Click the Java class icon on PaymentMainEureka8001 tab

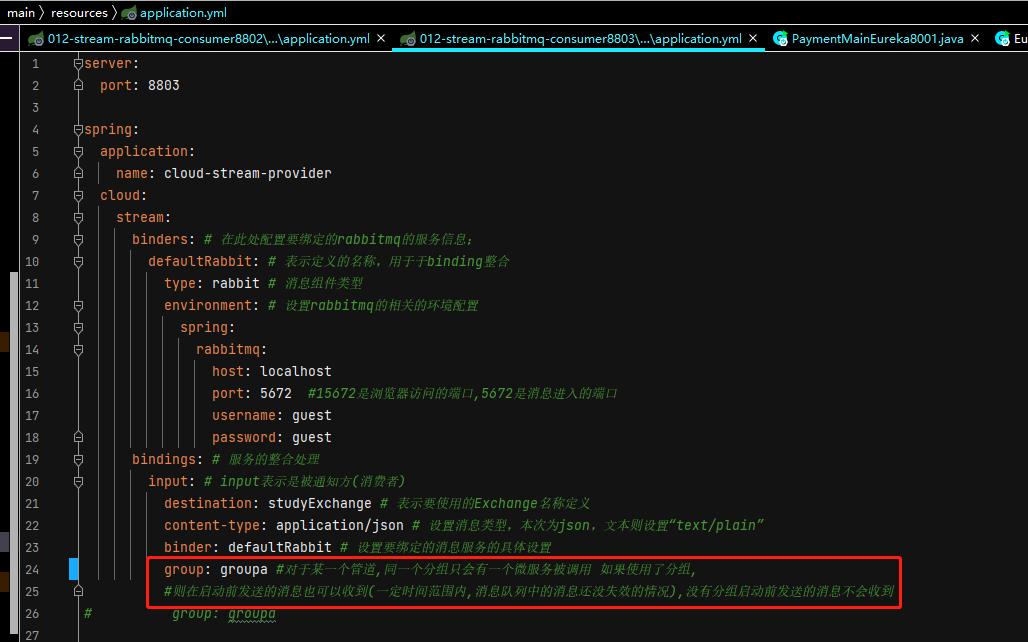click(781, 37)
